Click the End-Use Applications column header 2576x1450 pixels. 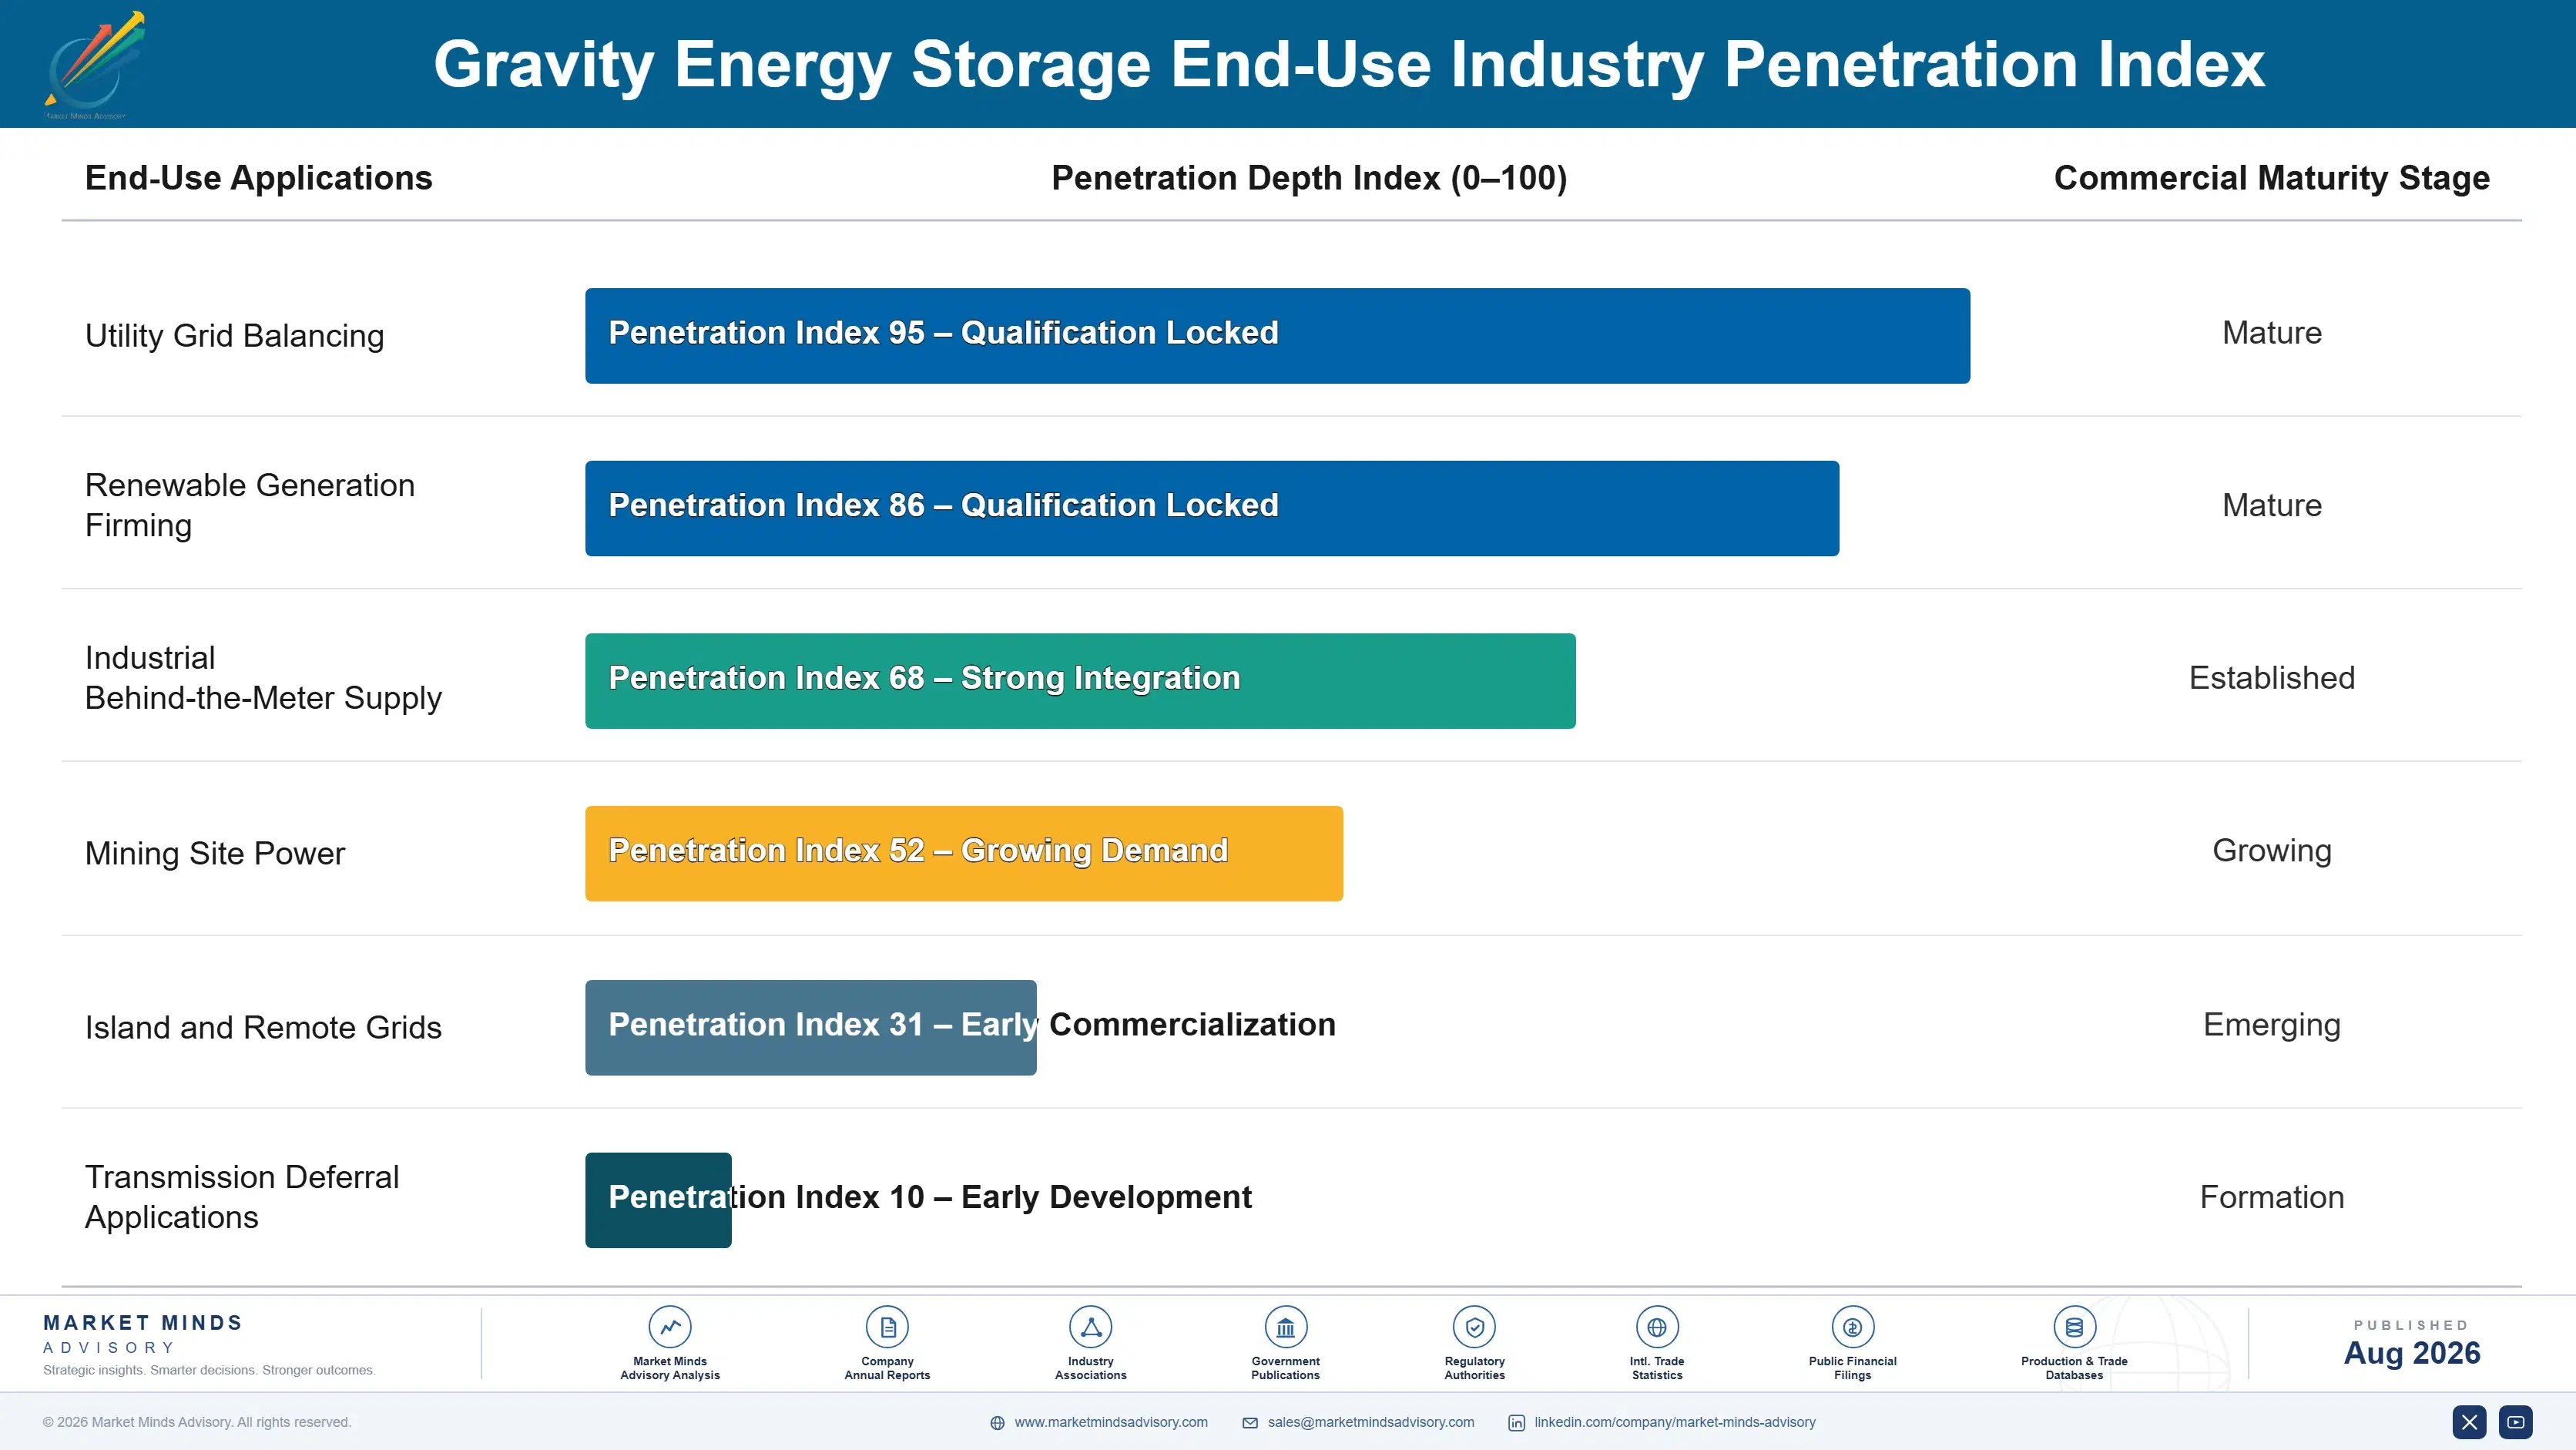coord(259,178)
